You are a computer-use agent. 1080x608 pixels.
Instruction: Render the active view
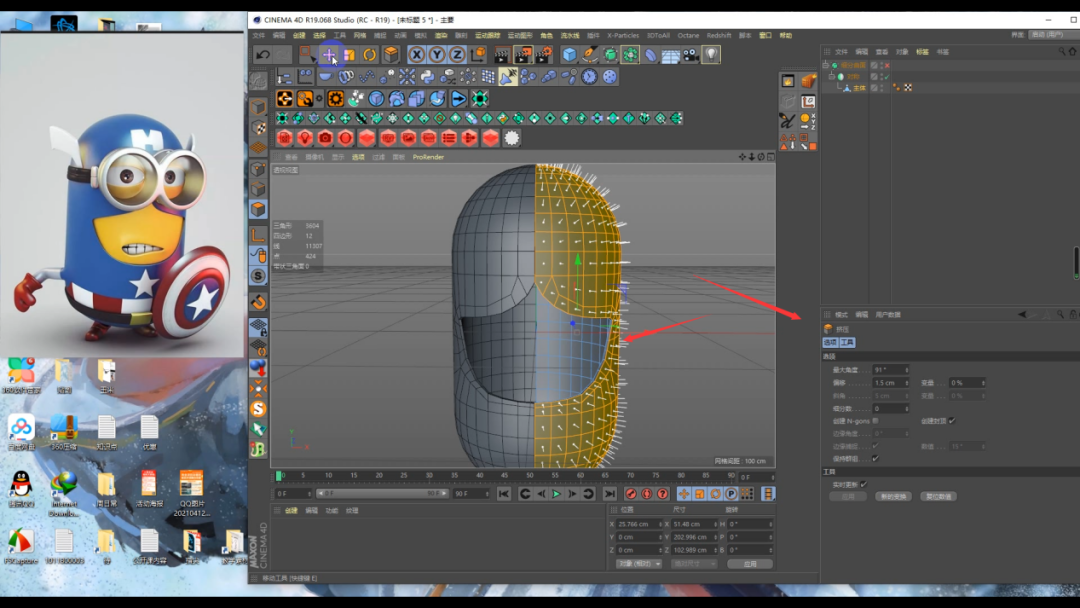point(502,54)
